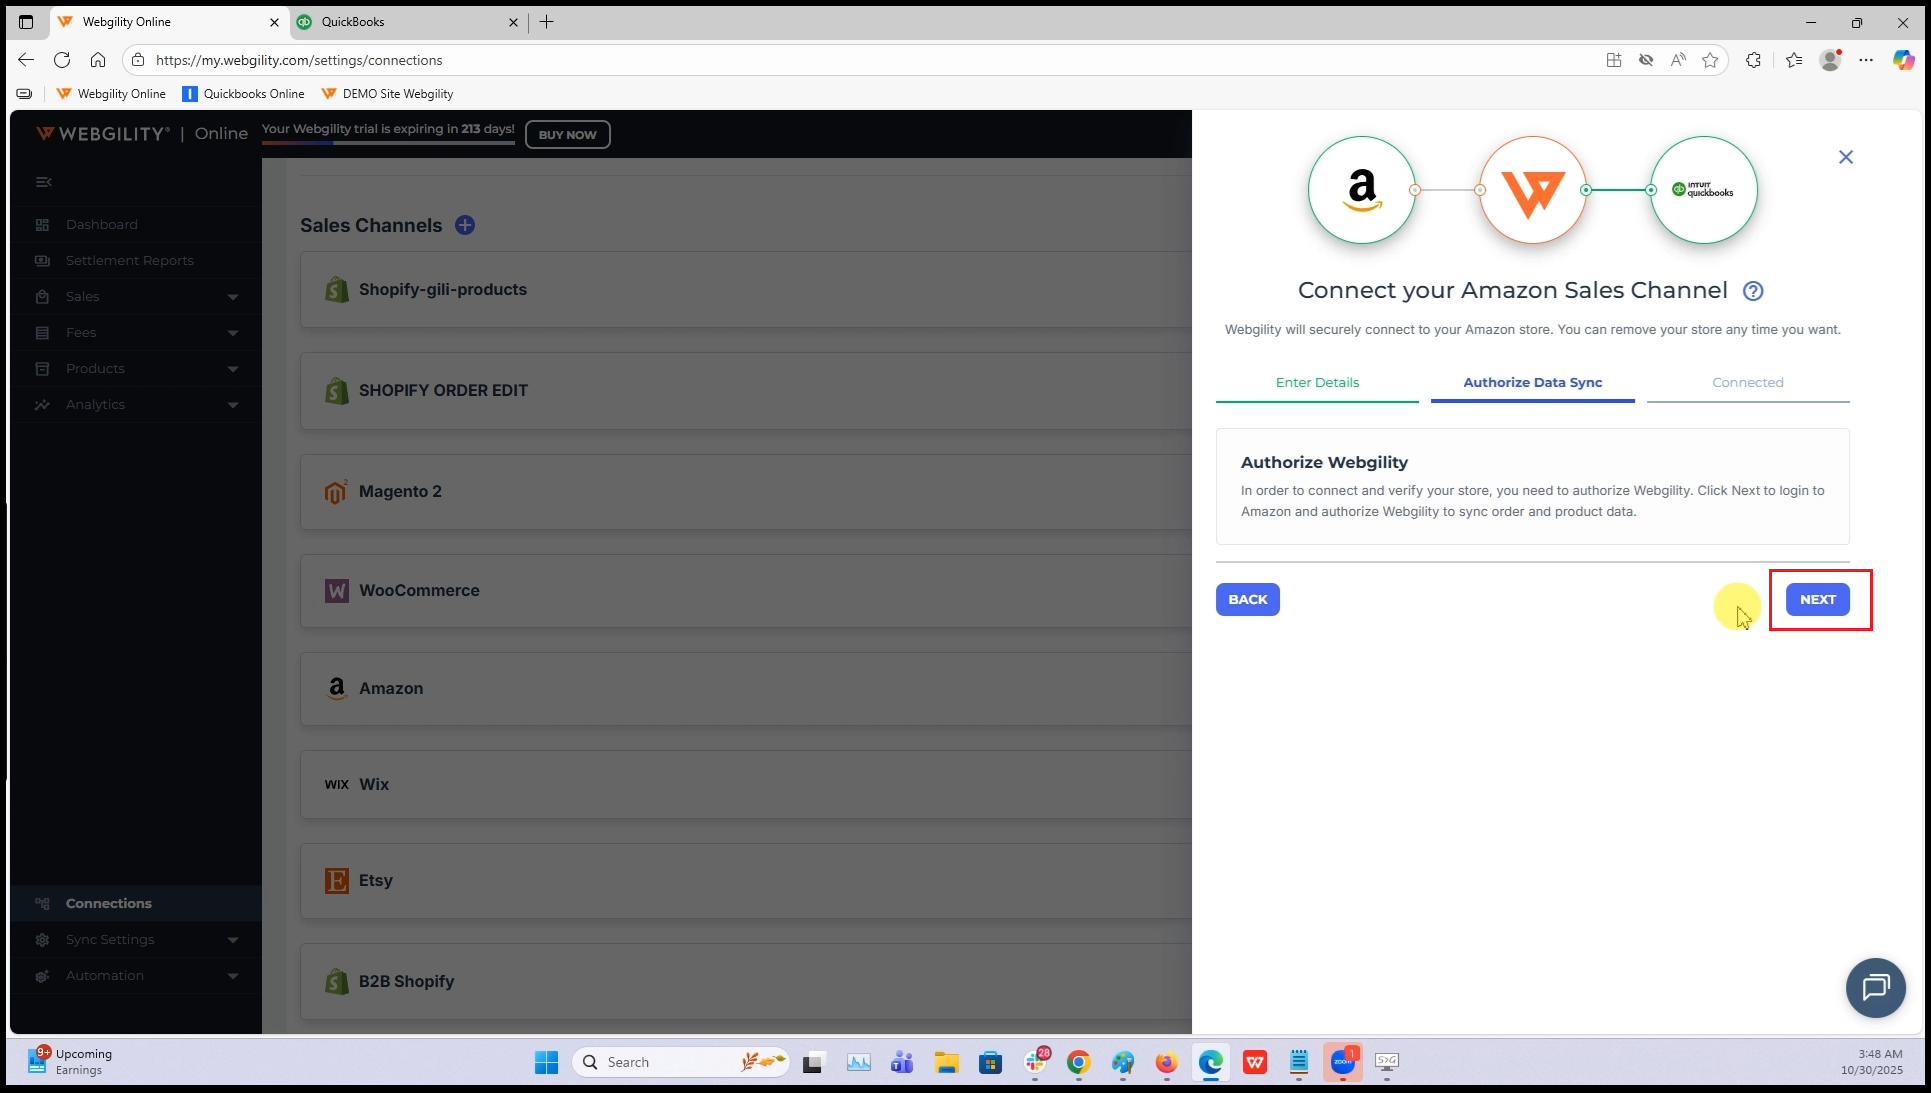
Task: Click the QuickBooks logo circle
Action: [1703, 190]
